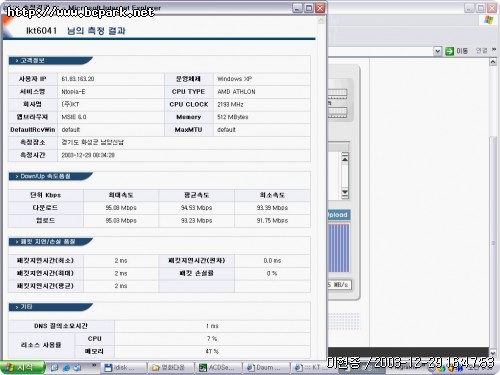Click the down arrow of small list scrollbar
Image resolution: width=500 pixels, height=375 pixels.
(345, 193)
